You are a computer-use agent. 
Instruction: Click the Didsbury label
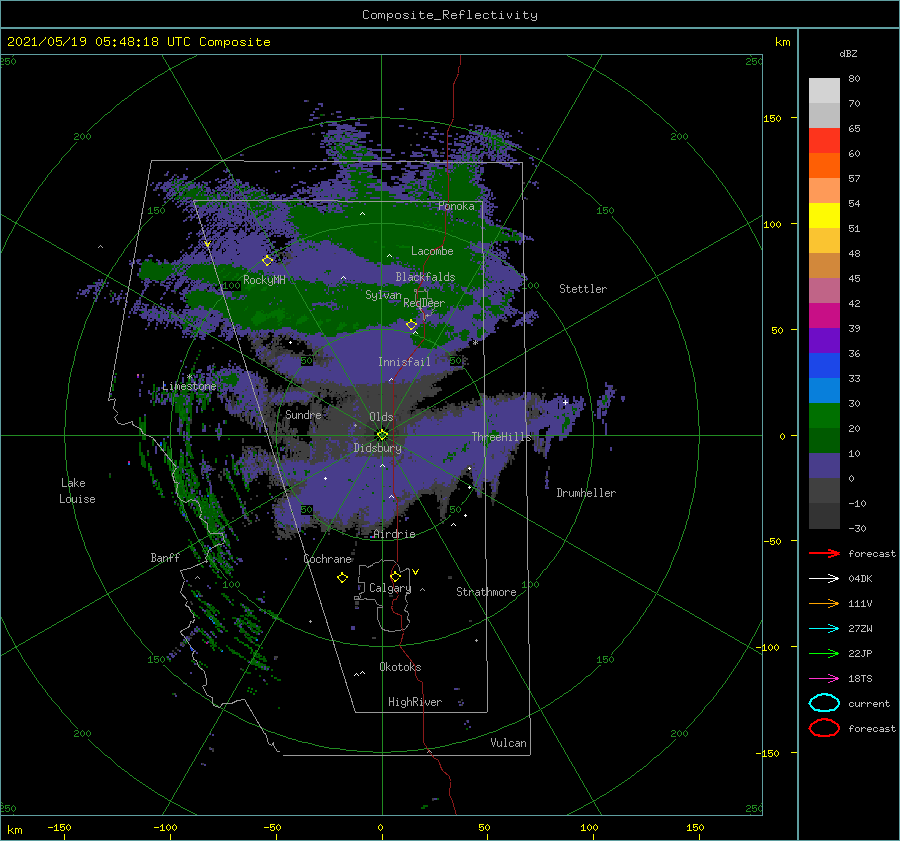(x=377, y=448)
